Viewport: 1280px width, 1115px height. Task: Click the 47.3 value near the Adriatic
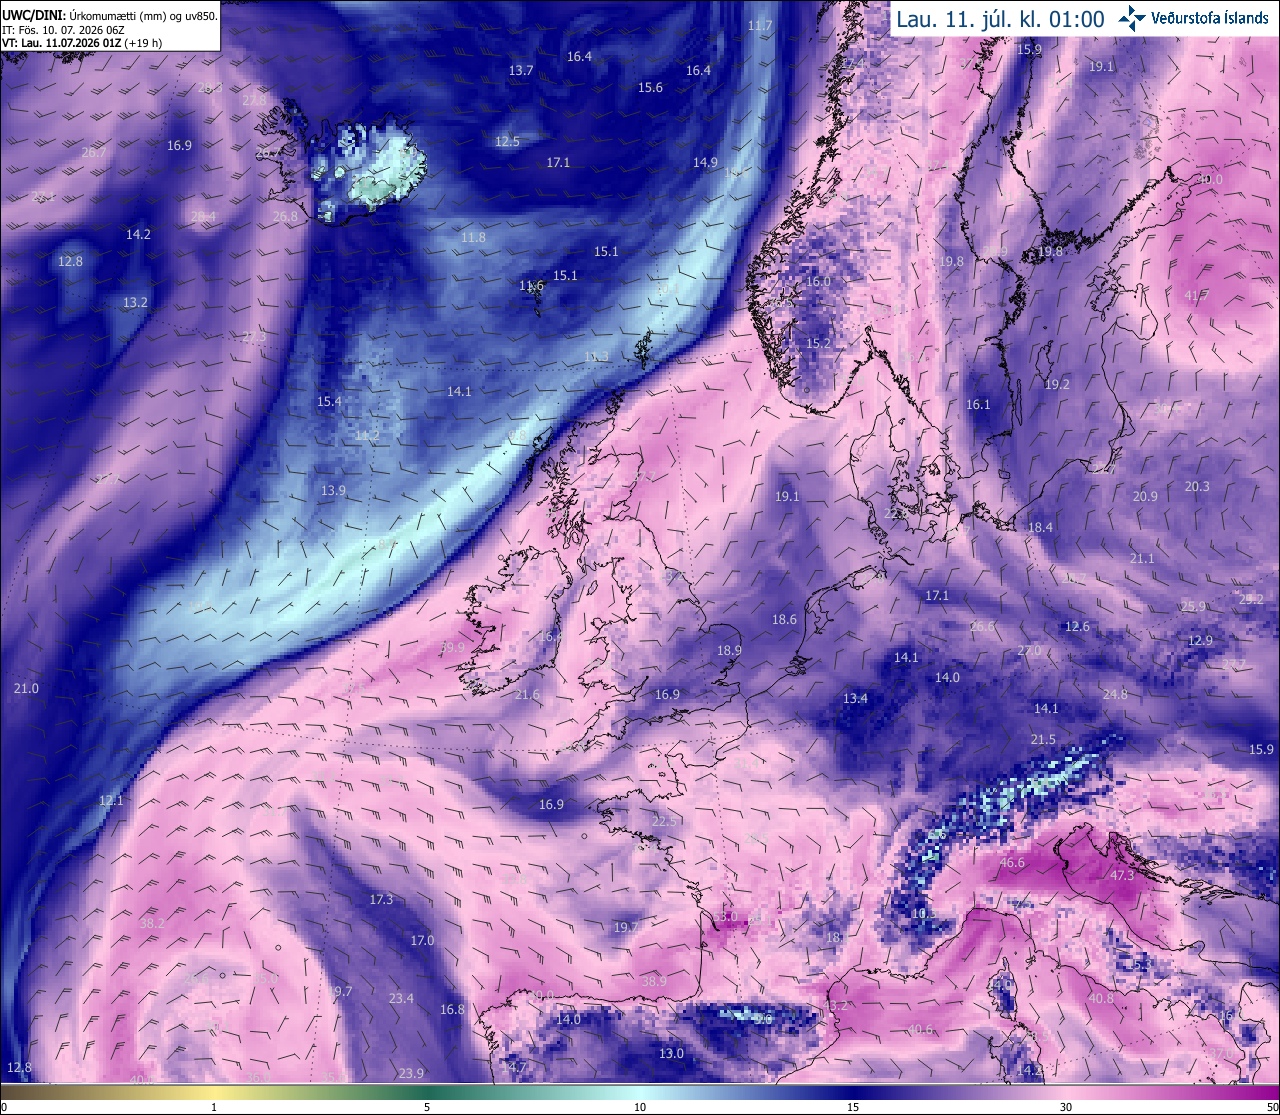(x=1122, y=875)
